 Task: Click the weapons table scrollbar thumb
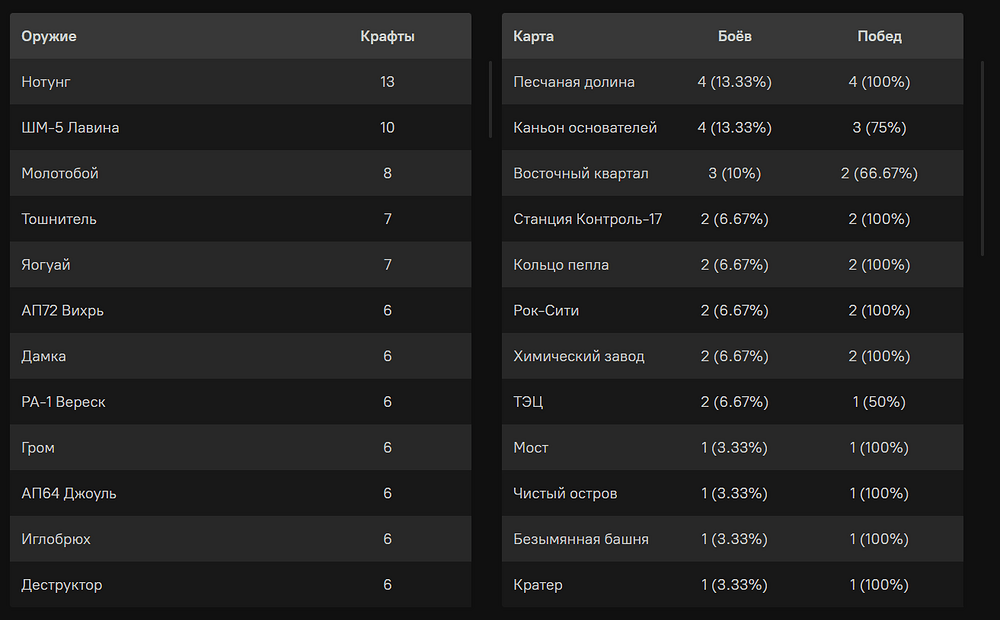[490, 100]
